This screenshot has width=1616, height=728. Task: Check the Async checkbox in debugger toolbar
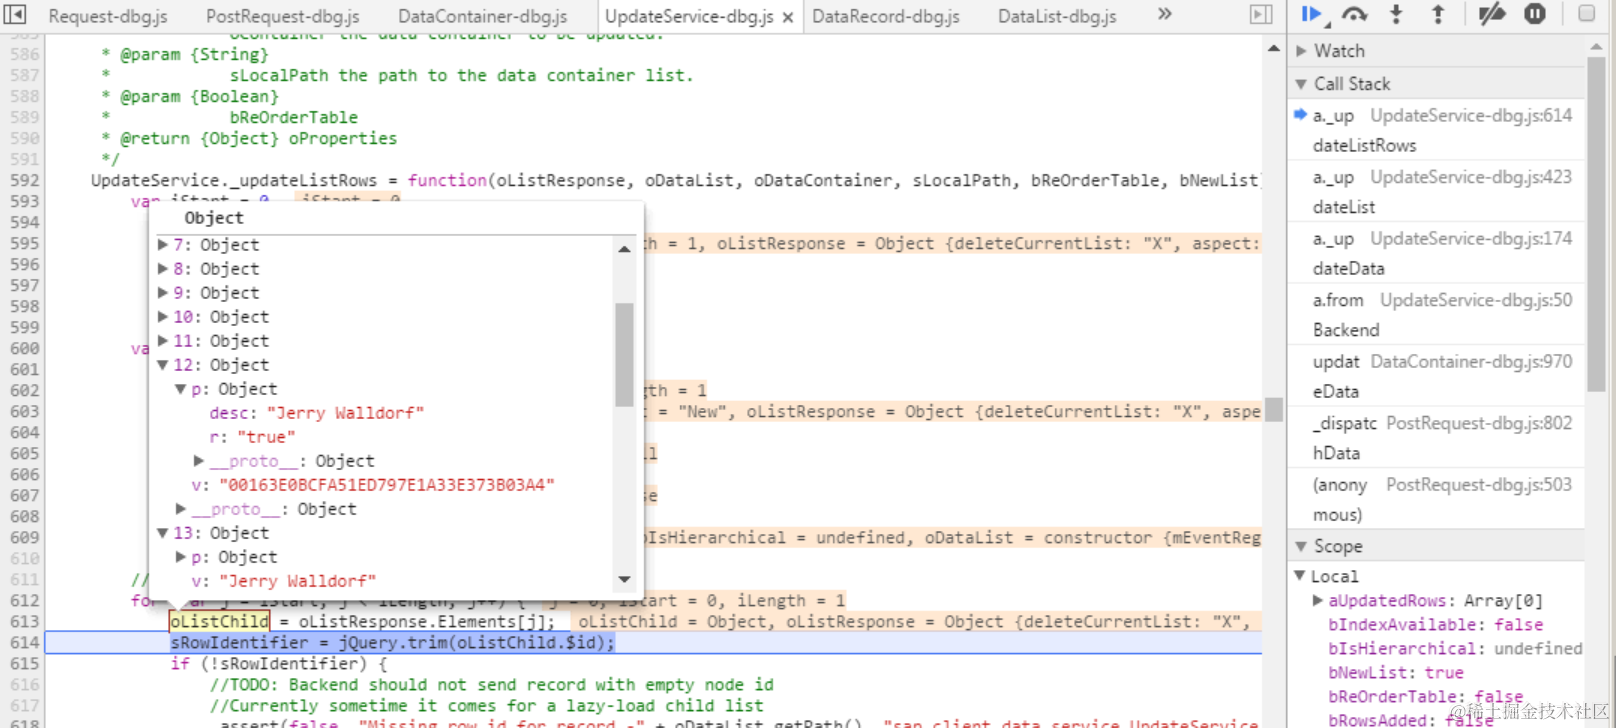(1587, 13)
